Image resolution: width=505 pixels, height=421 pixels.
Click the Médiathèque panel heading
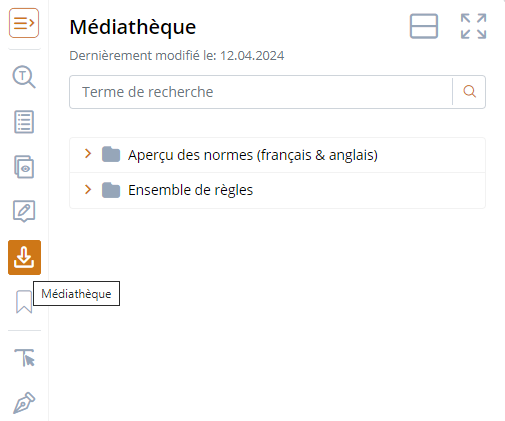pyautogui.click(x=133, y=27)
